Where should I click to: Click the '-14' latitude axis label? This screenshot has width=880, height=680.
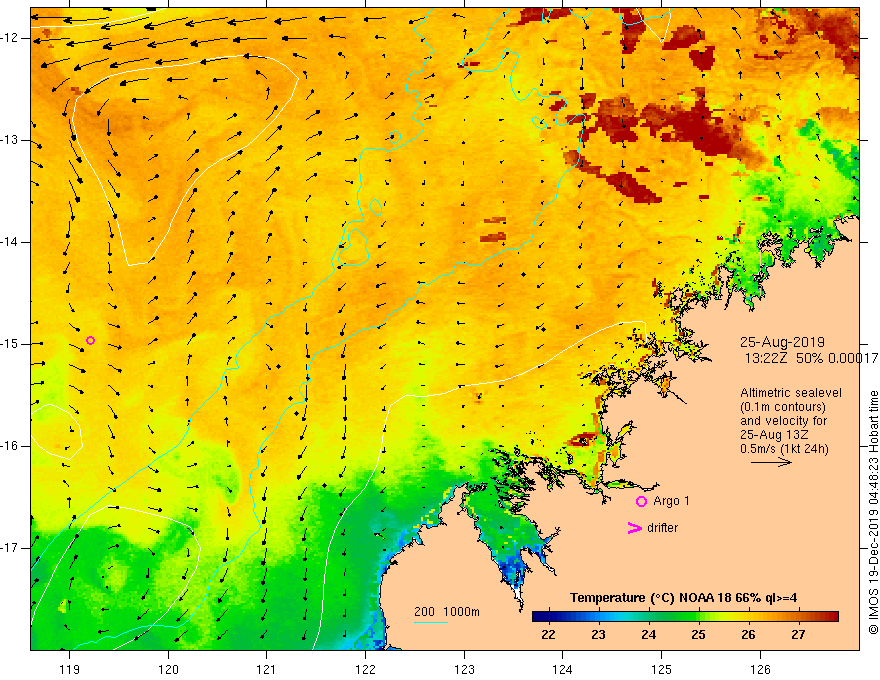pyautogui.click(x=11, y=242)
